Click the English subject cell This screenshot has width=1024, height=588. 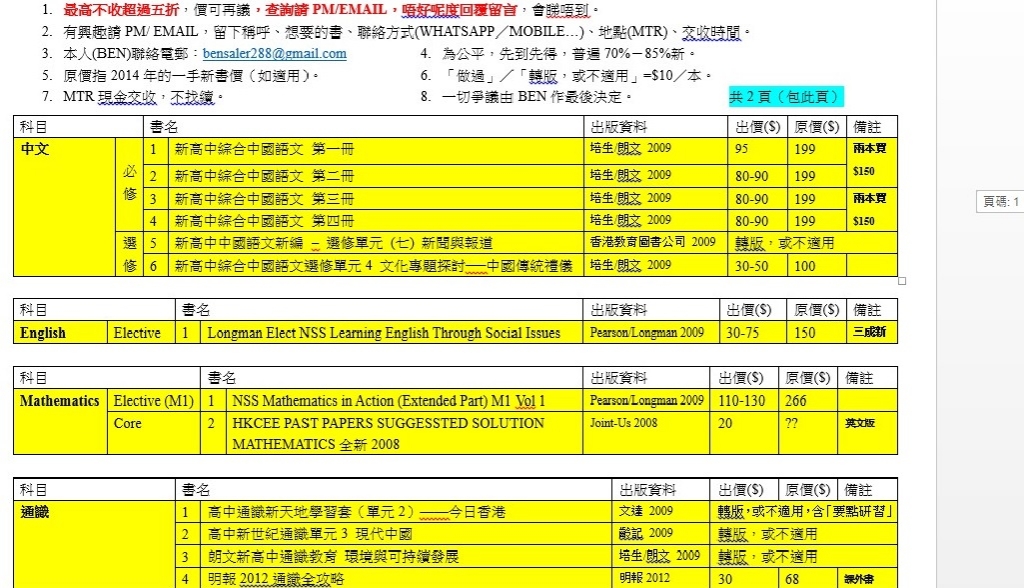[x=43, y=333]
